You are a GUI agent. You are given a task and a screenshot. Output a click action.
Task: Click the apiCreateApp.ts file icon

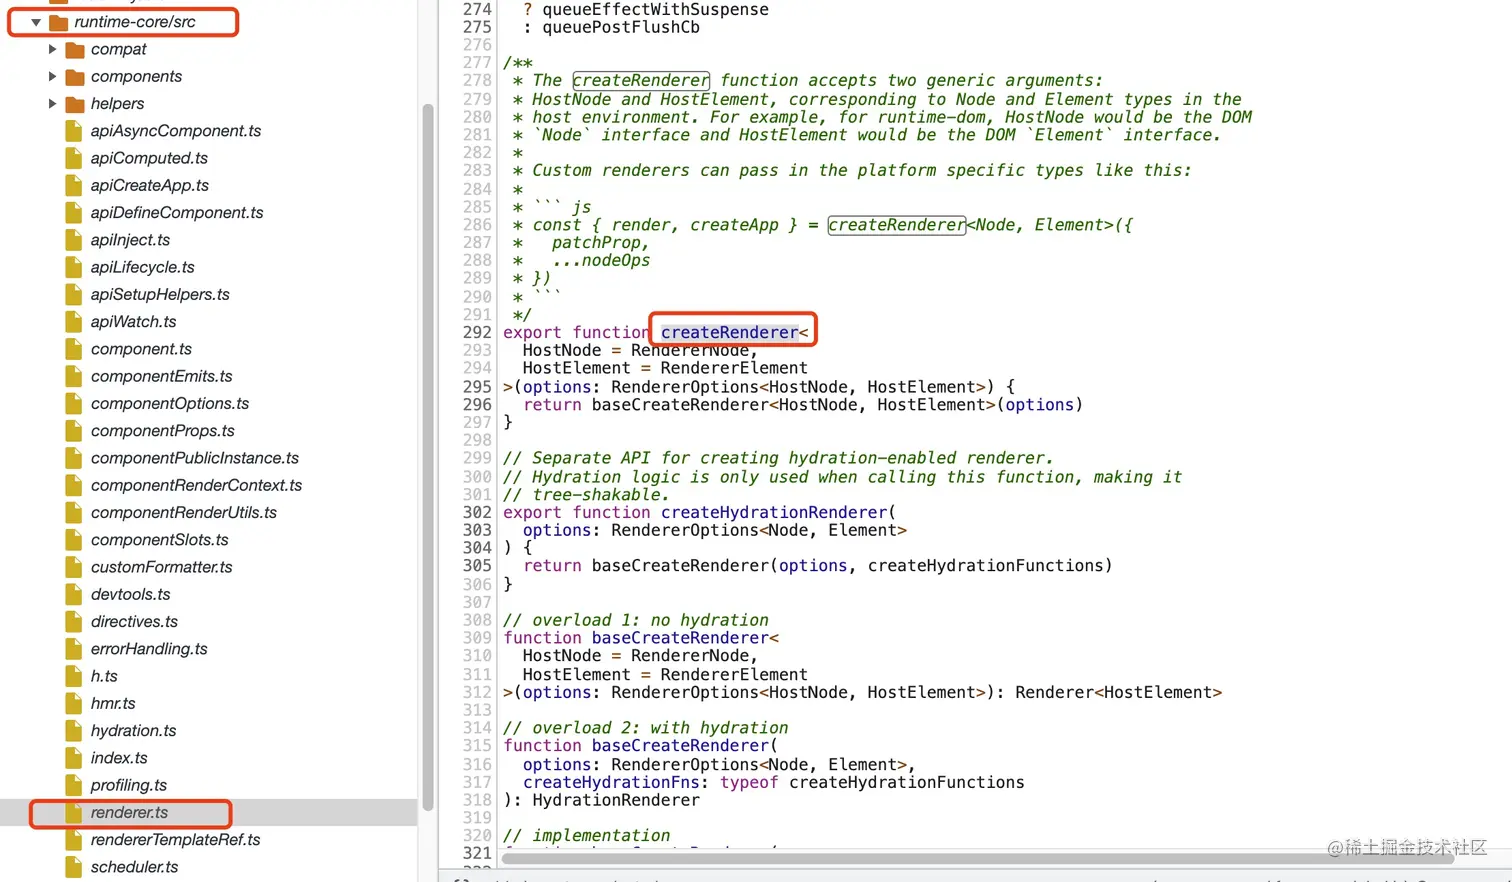point(73,185)
